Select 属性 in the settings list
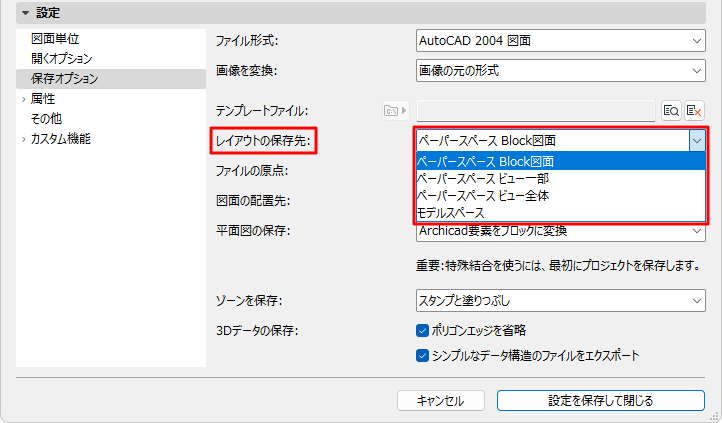 pos(43,99)
